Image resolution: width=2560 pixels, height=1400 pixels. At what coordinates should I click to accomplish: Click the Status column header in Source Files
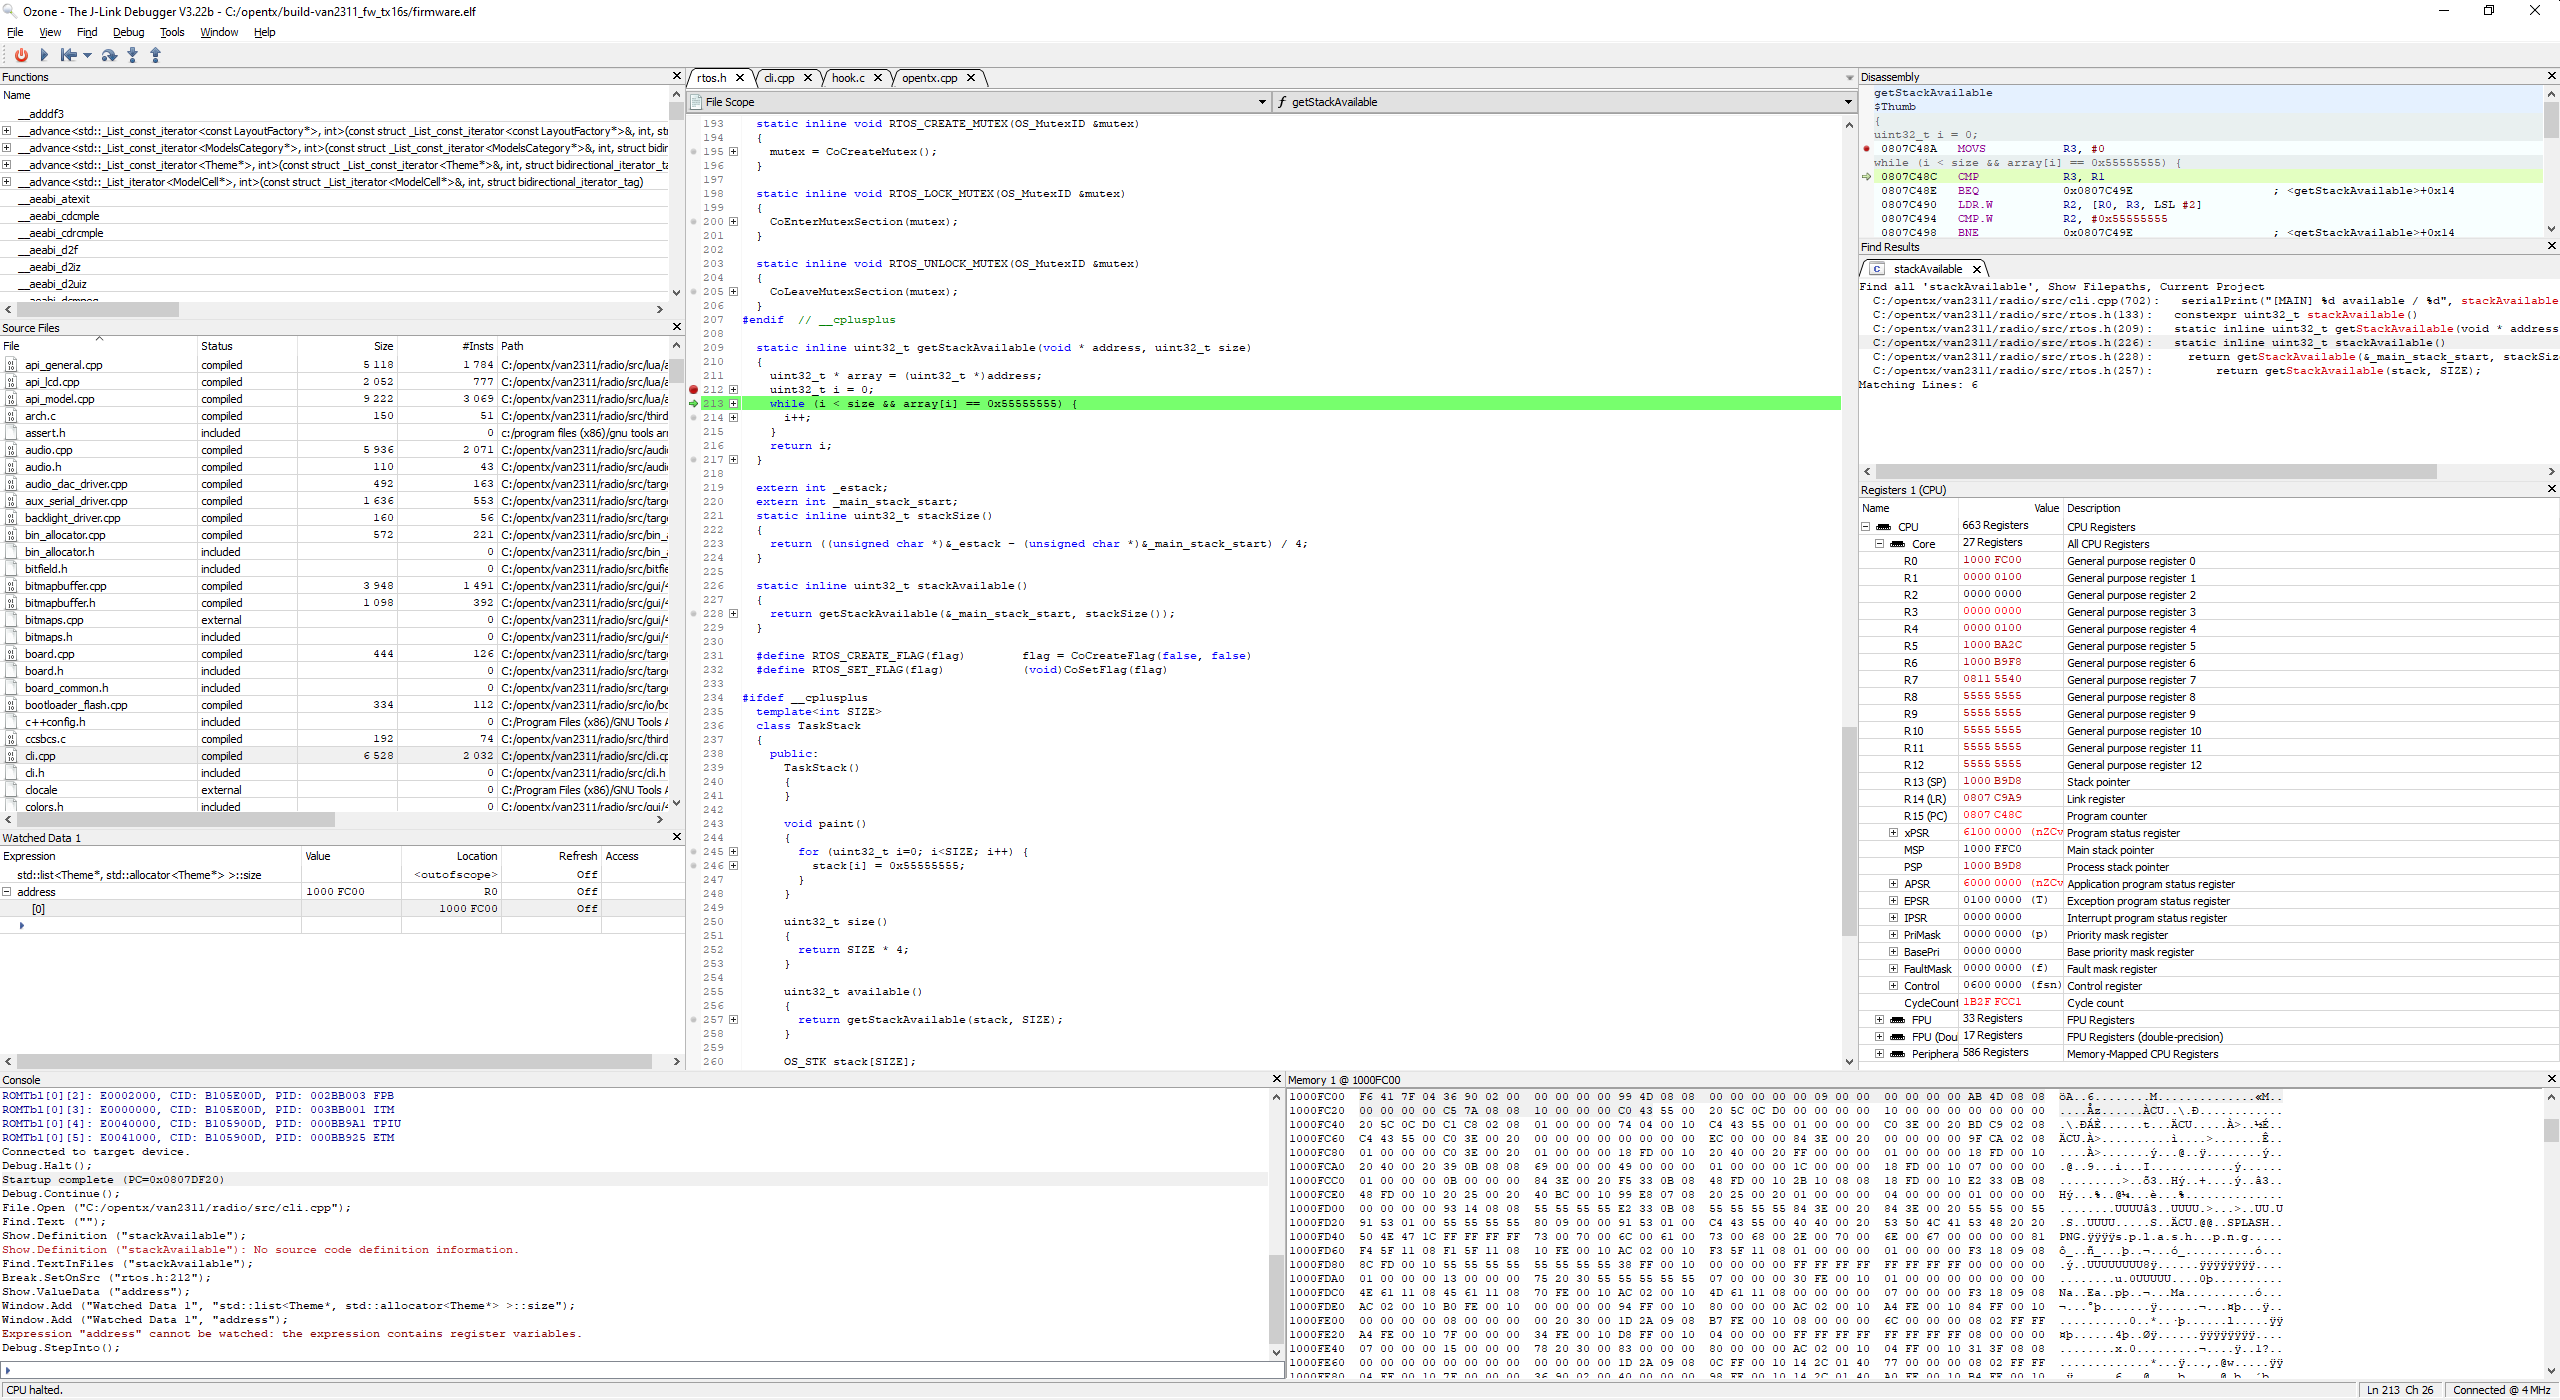tap(217, 346)
